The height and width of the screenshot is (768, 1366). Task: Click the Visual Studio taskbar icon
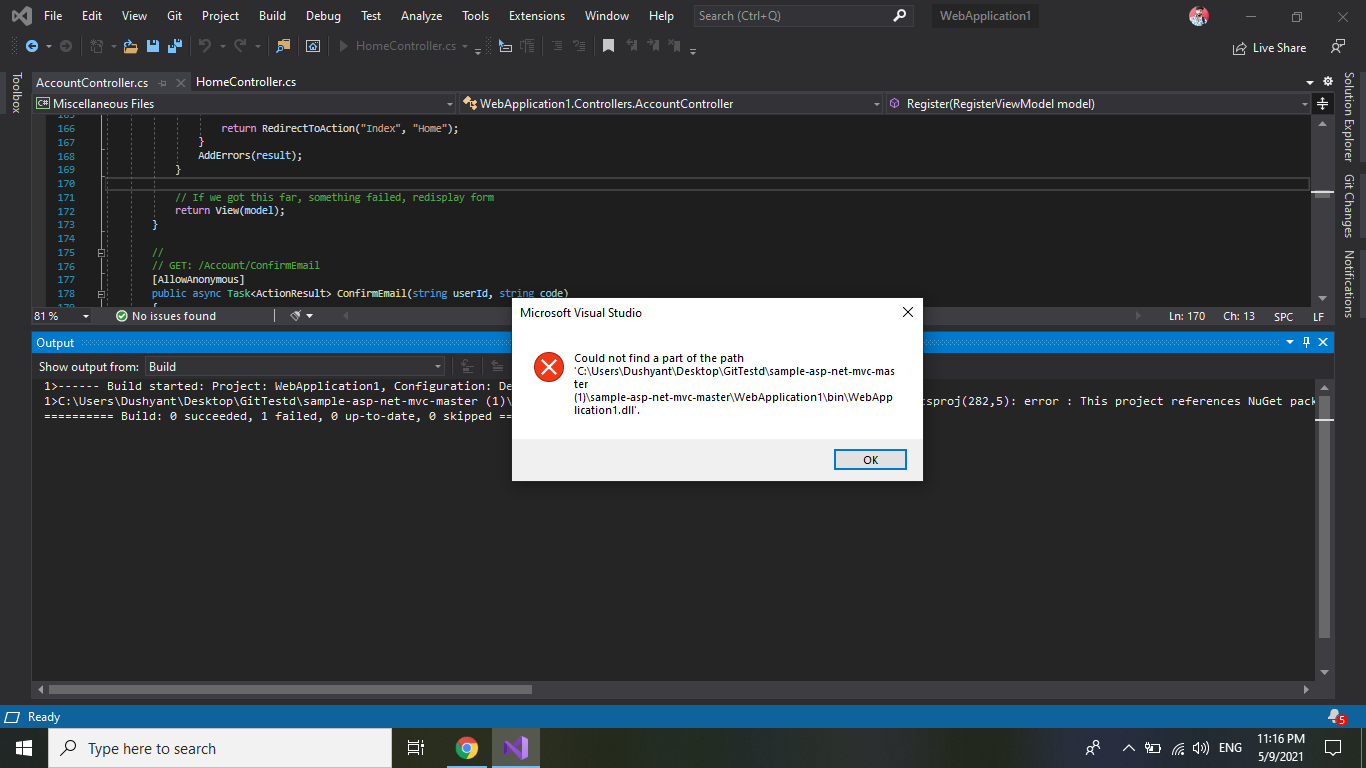516,748
